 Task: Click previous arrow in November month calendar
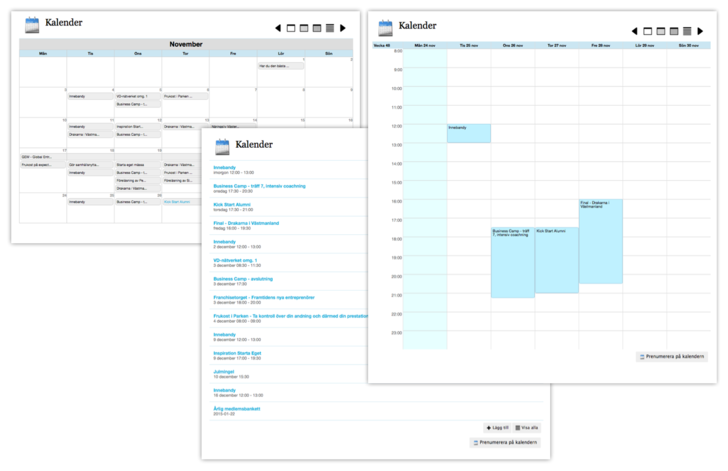point(278,28)
